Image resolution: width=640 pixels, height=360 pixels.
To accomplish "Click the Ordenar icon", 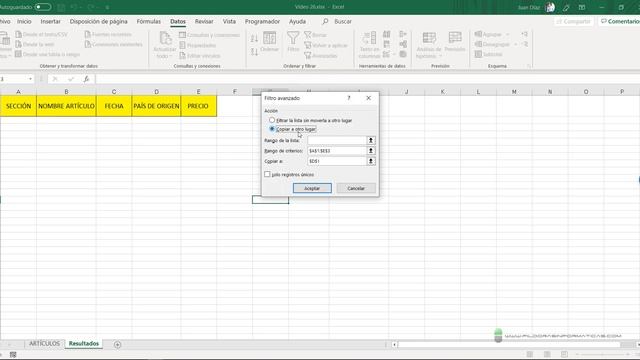I will click(269, 38).
